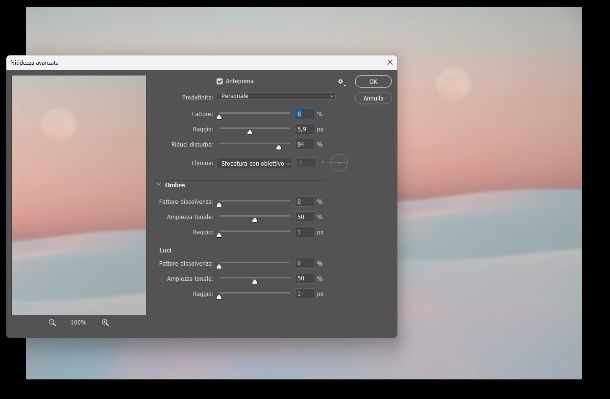Focus the Riduci disturbo value field
This screenshot has width=610, height=399.
click(305, 144)
